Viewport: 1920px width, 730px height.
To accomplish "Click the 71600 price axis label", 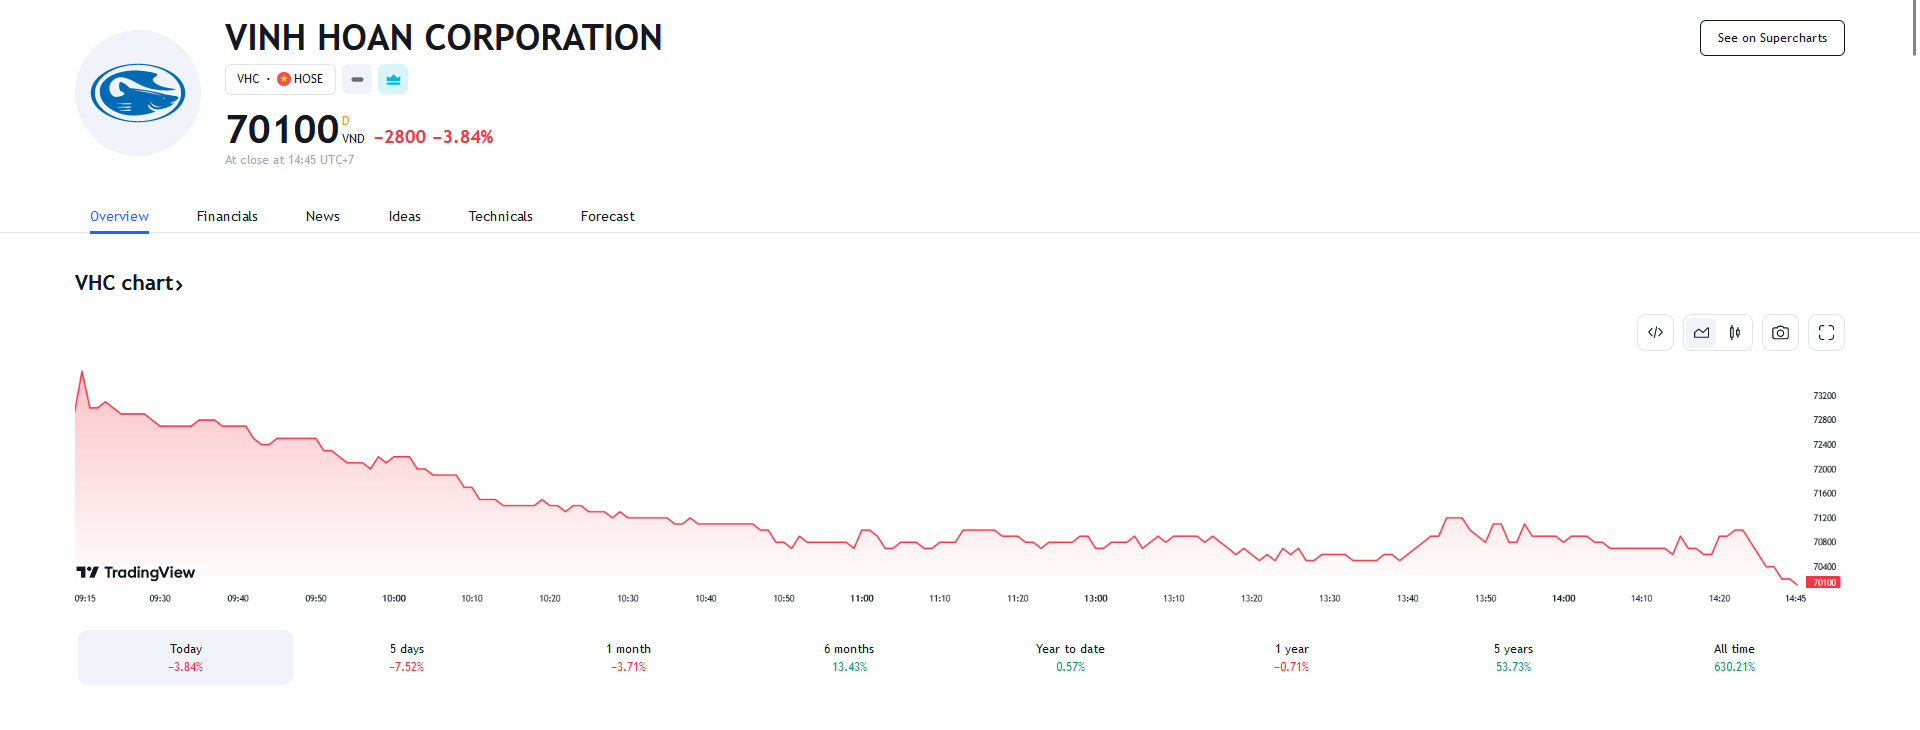I will 1825,494.
